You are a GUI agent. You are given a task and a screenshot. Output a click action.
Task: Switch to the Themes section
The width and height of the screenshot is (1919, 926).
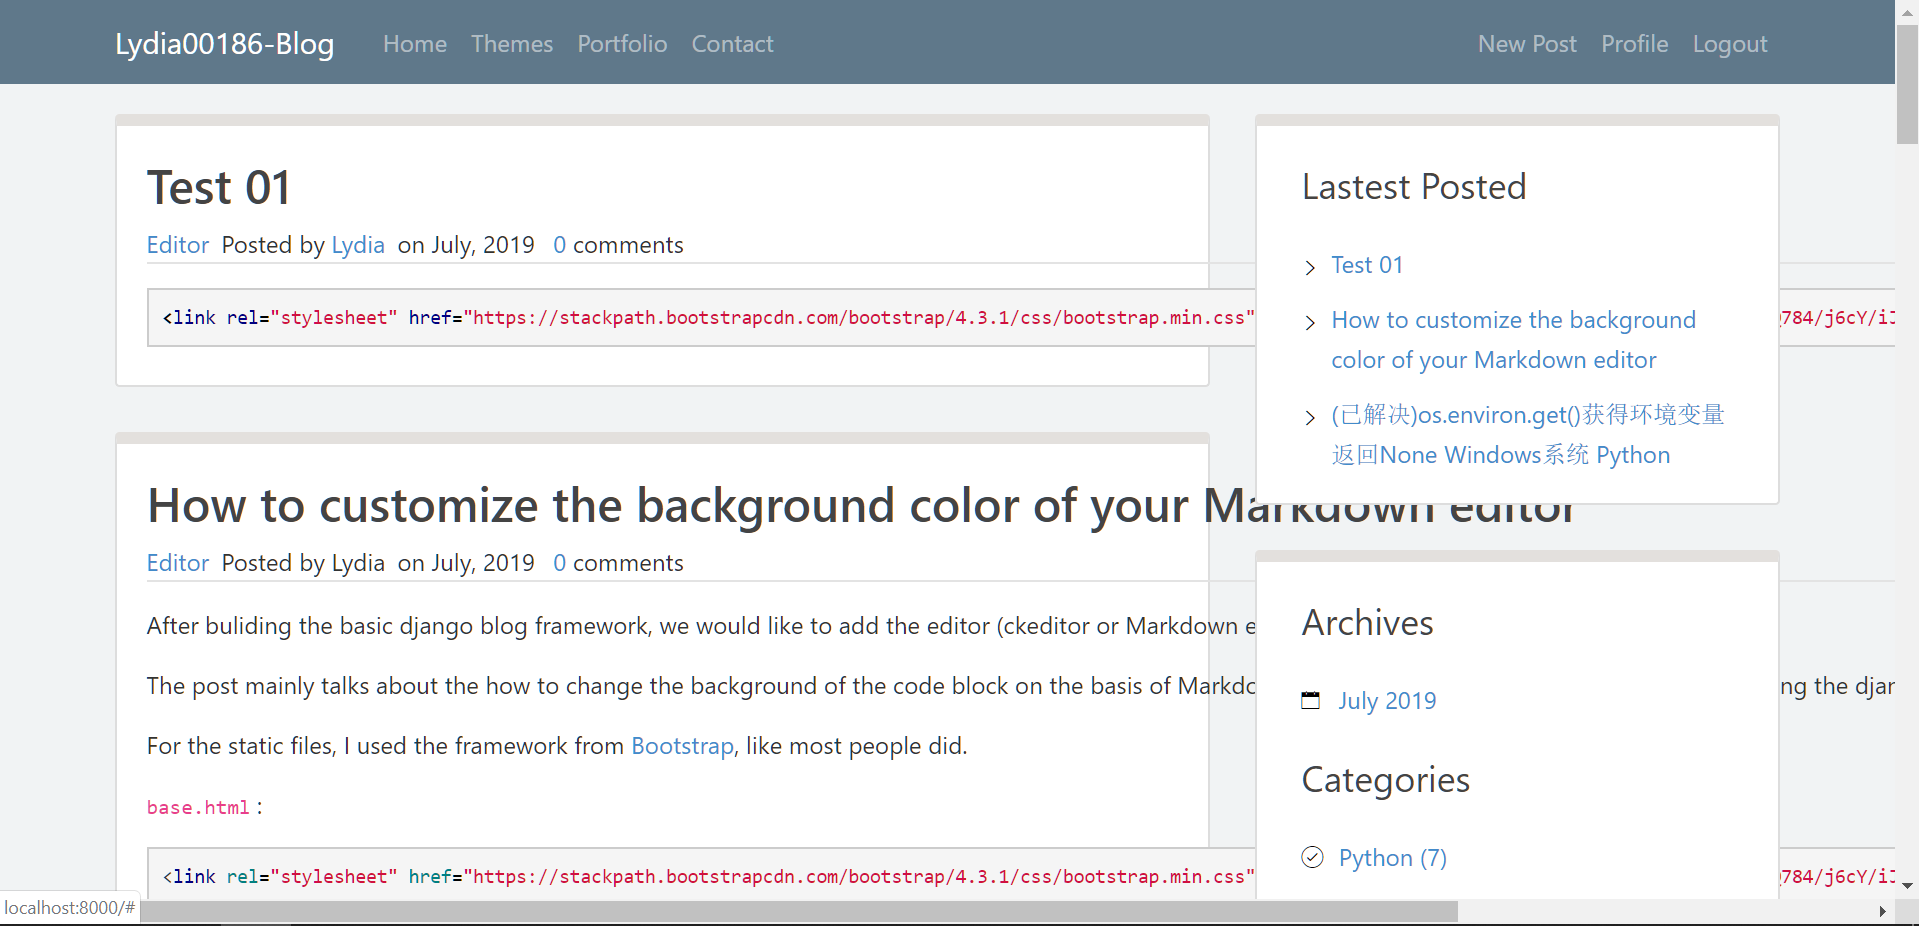[511, 44]
